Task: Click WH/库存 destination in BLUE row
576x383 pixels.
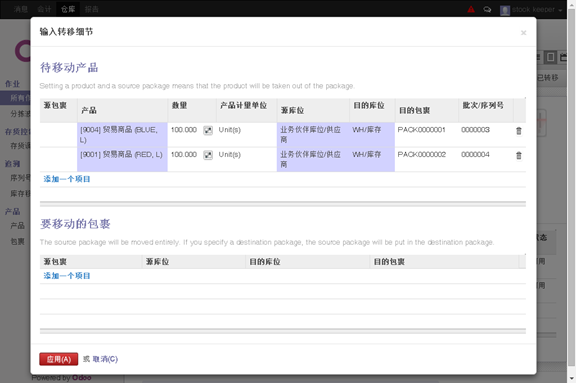Action: click(x=372, y=135)
